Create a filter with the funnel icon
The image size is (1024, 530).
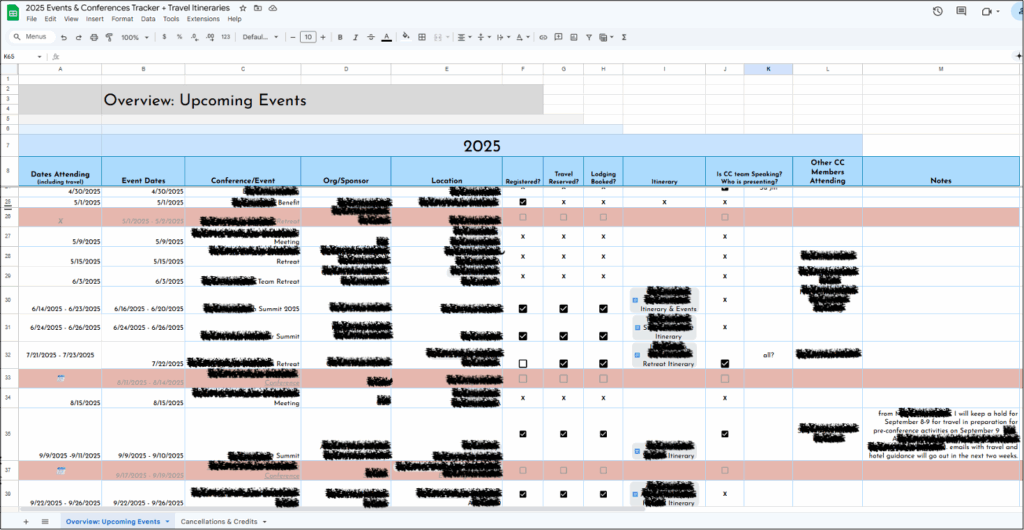coord(588,37)
